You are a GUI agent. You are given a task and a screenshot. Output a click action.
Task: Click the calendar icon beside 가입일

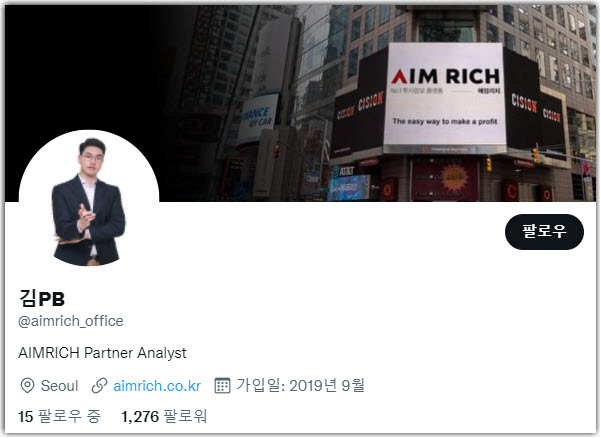222,386
